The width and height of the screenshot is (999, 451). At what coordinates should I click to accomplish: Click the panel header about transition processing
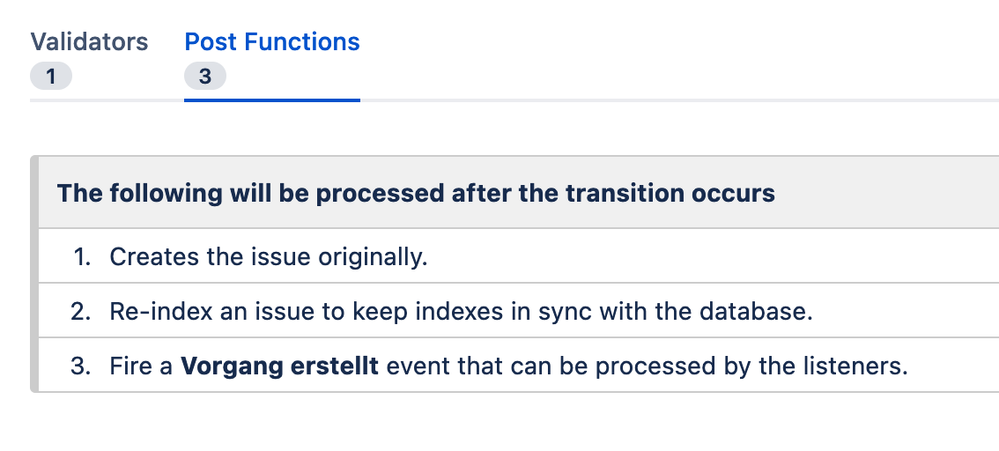(519, 192)
